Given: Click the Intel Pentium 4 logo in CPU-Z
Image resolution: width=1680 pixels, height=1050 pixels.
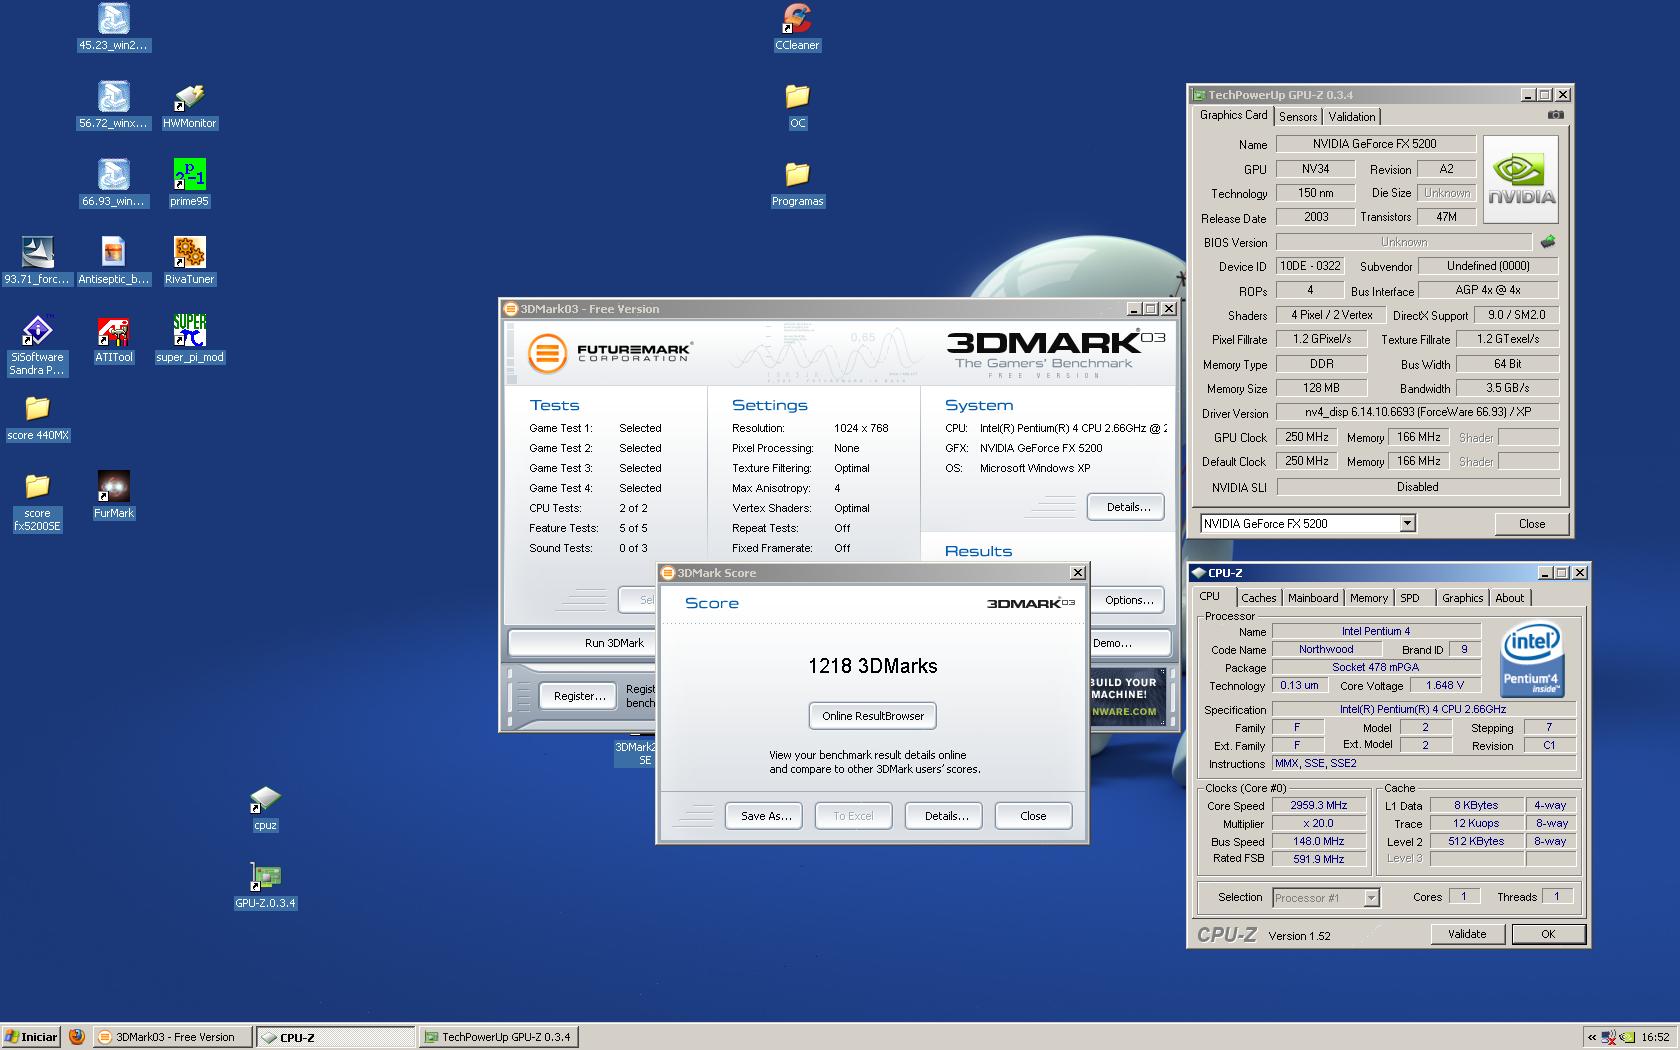Looking at the screenshot, I should pos(1531,659).
